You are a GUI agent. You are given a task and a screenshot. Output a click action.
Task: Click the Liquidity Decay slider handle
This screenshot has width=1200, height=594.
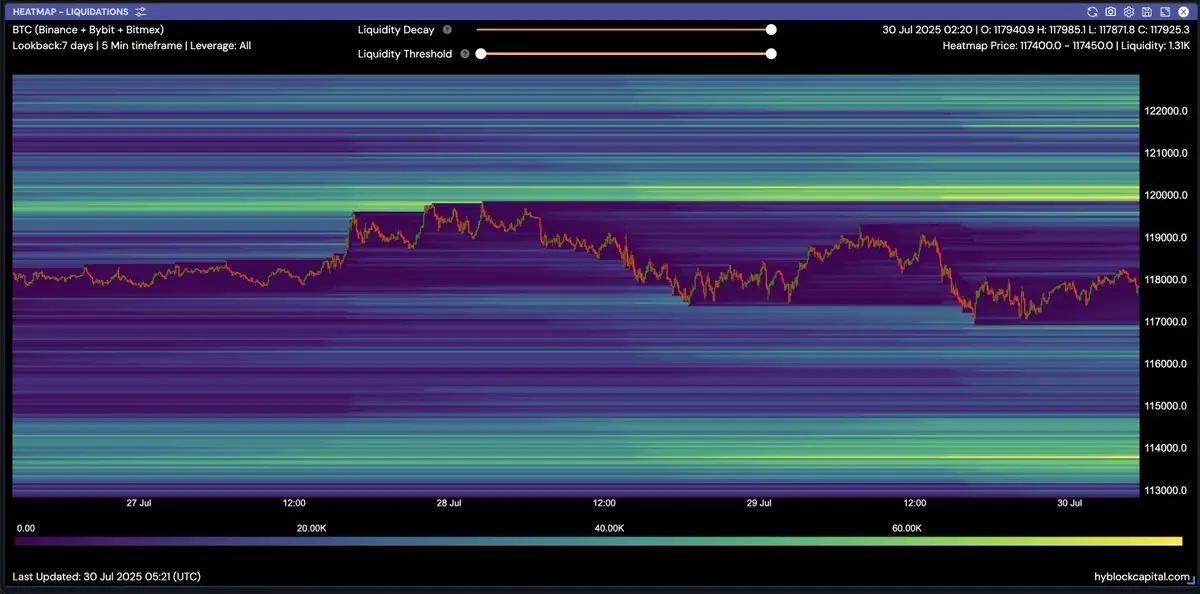coord(771,30)
